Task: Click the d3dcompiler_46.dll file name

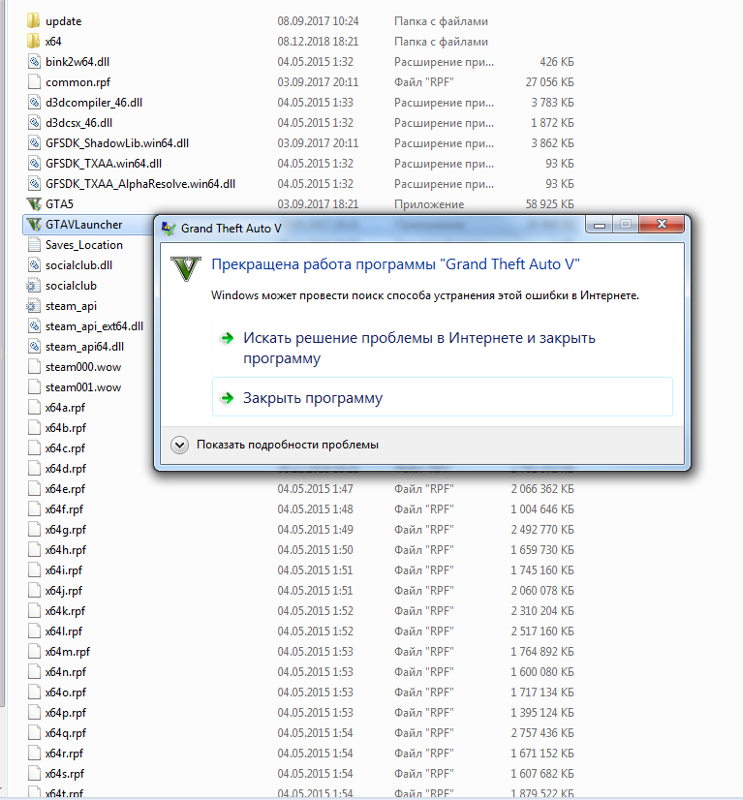Action: click(x=93, y=102)
